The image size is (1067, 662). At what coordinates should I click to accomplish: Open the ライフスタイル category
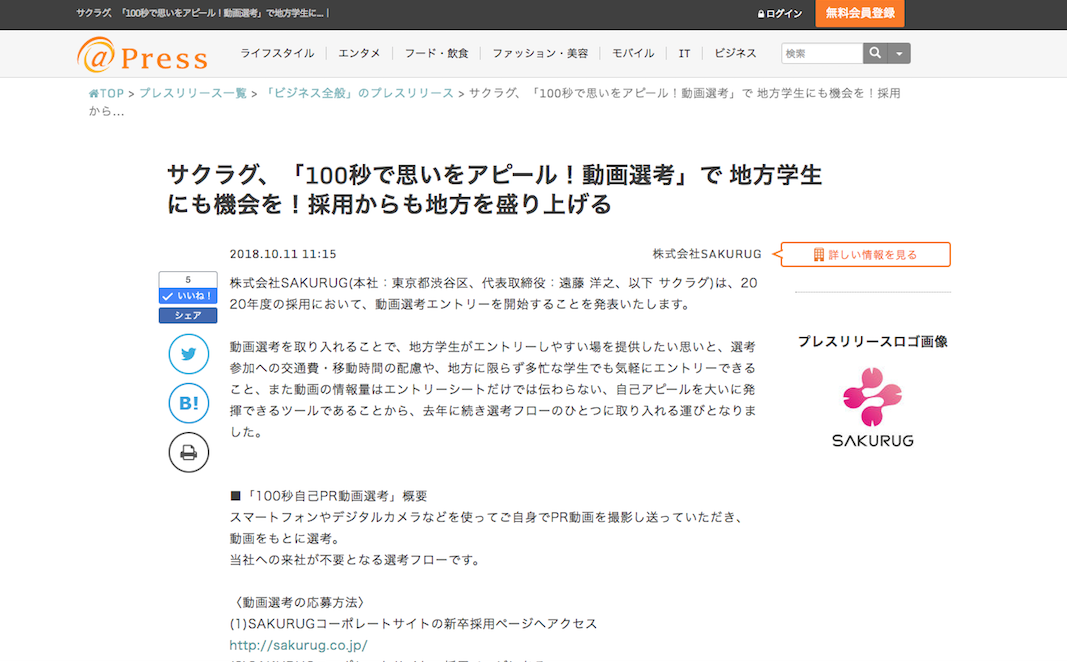pos(277,53)
